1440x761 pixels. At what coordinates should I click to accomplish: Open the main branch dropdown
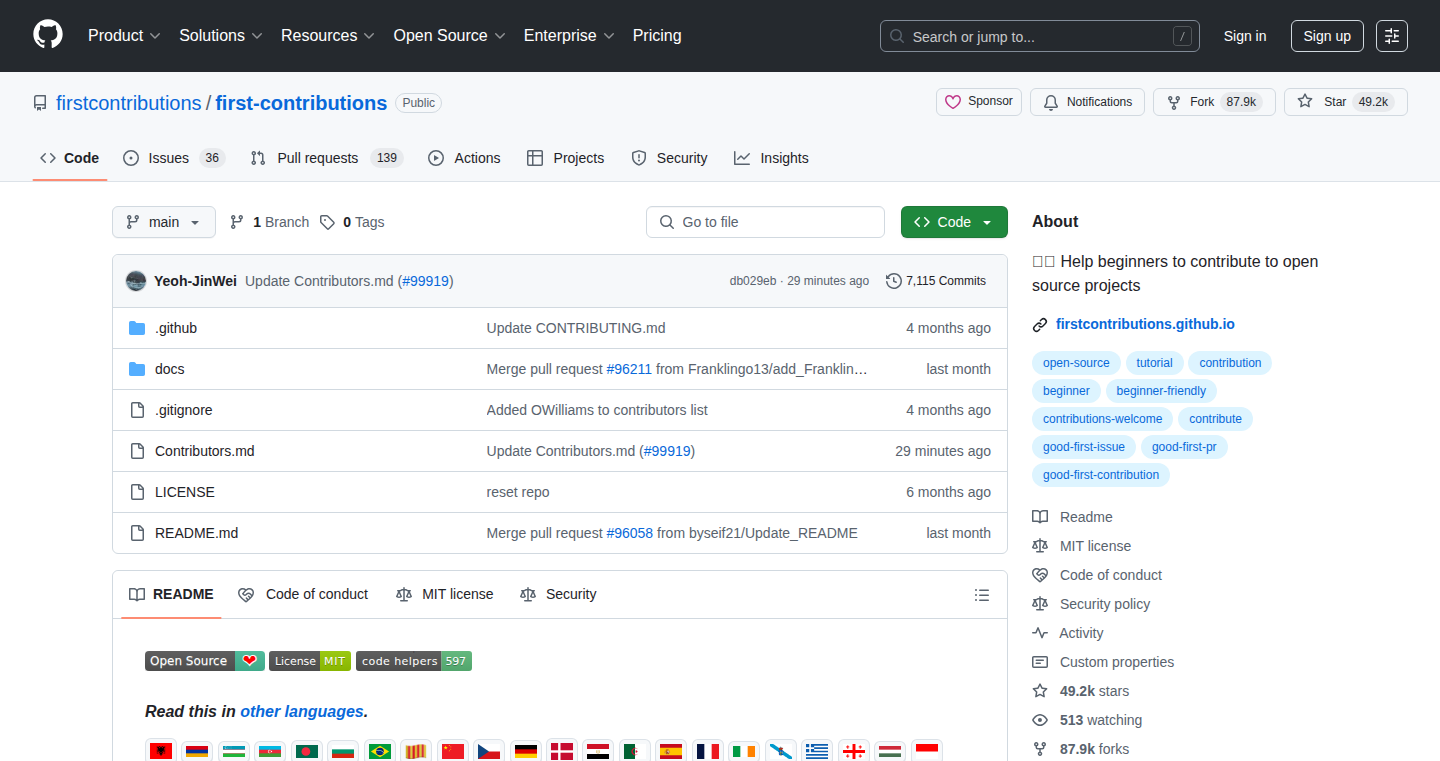point(164,222)
